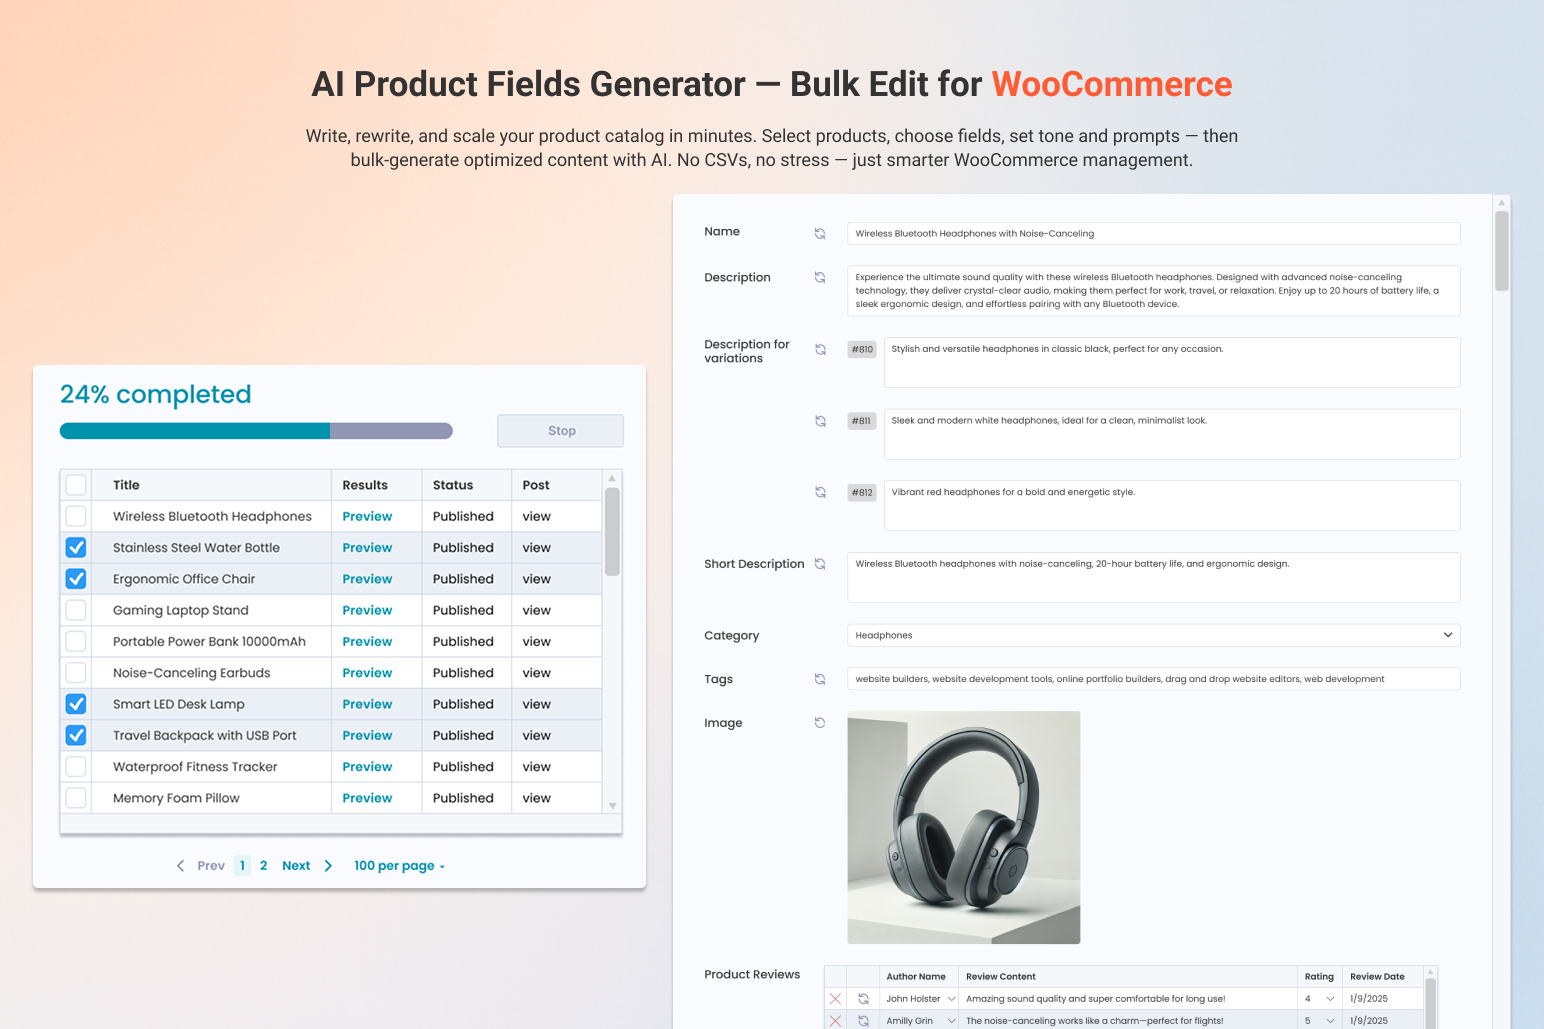The height and width of the screenshot is (1029, 1544).
Task: Regenerate variation #810 description
Action: click(820, 349)
